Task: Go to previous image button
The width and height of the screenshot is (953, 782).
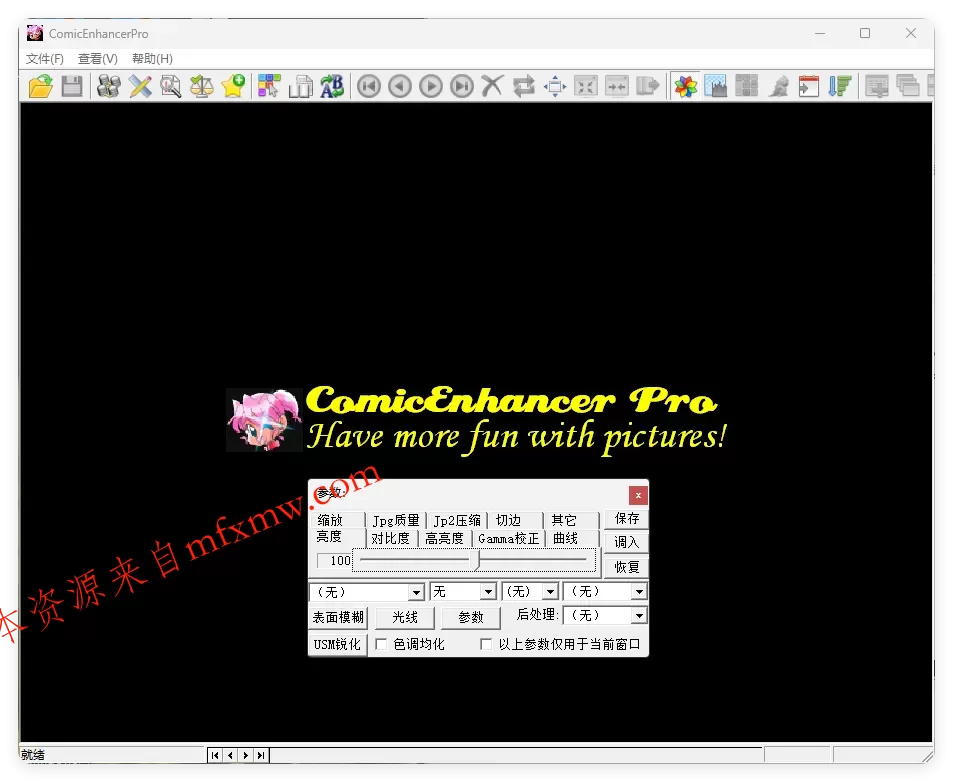Action: click(x=400, y=86)
